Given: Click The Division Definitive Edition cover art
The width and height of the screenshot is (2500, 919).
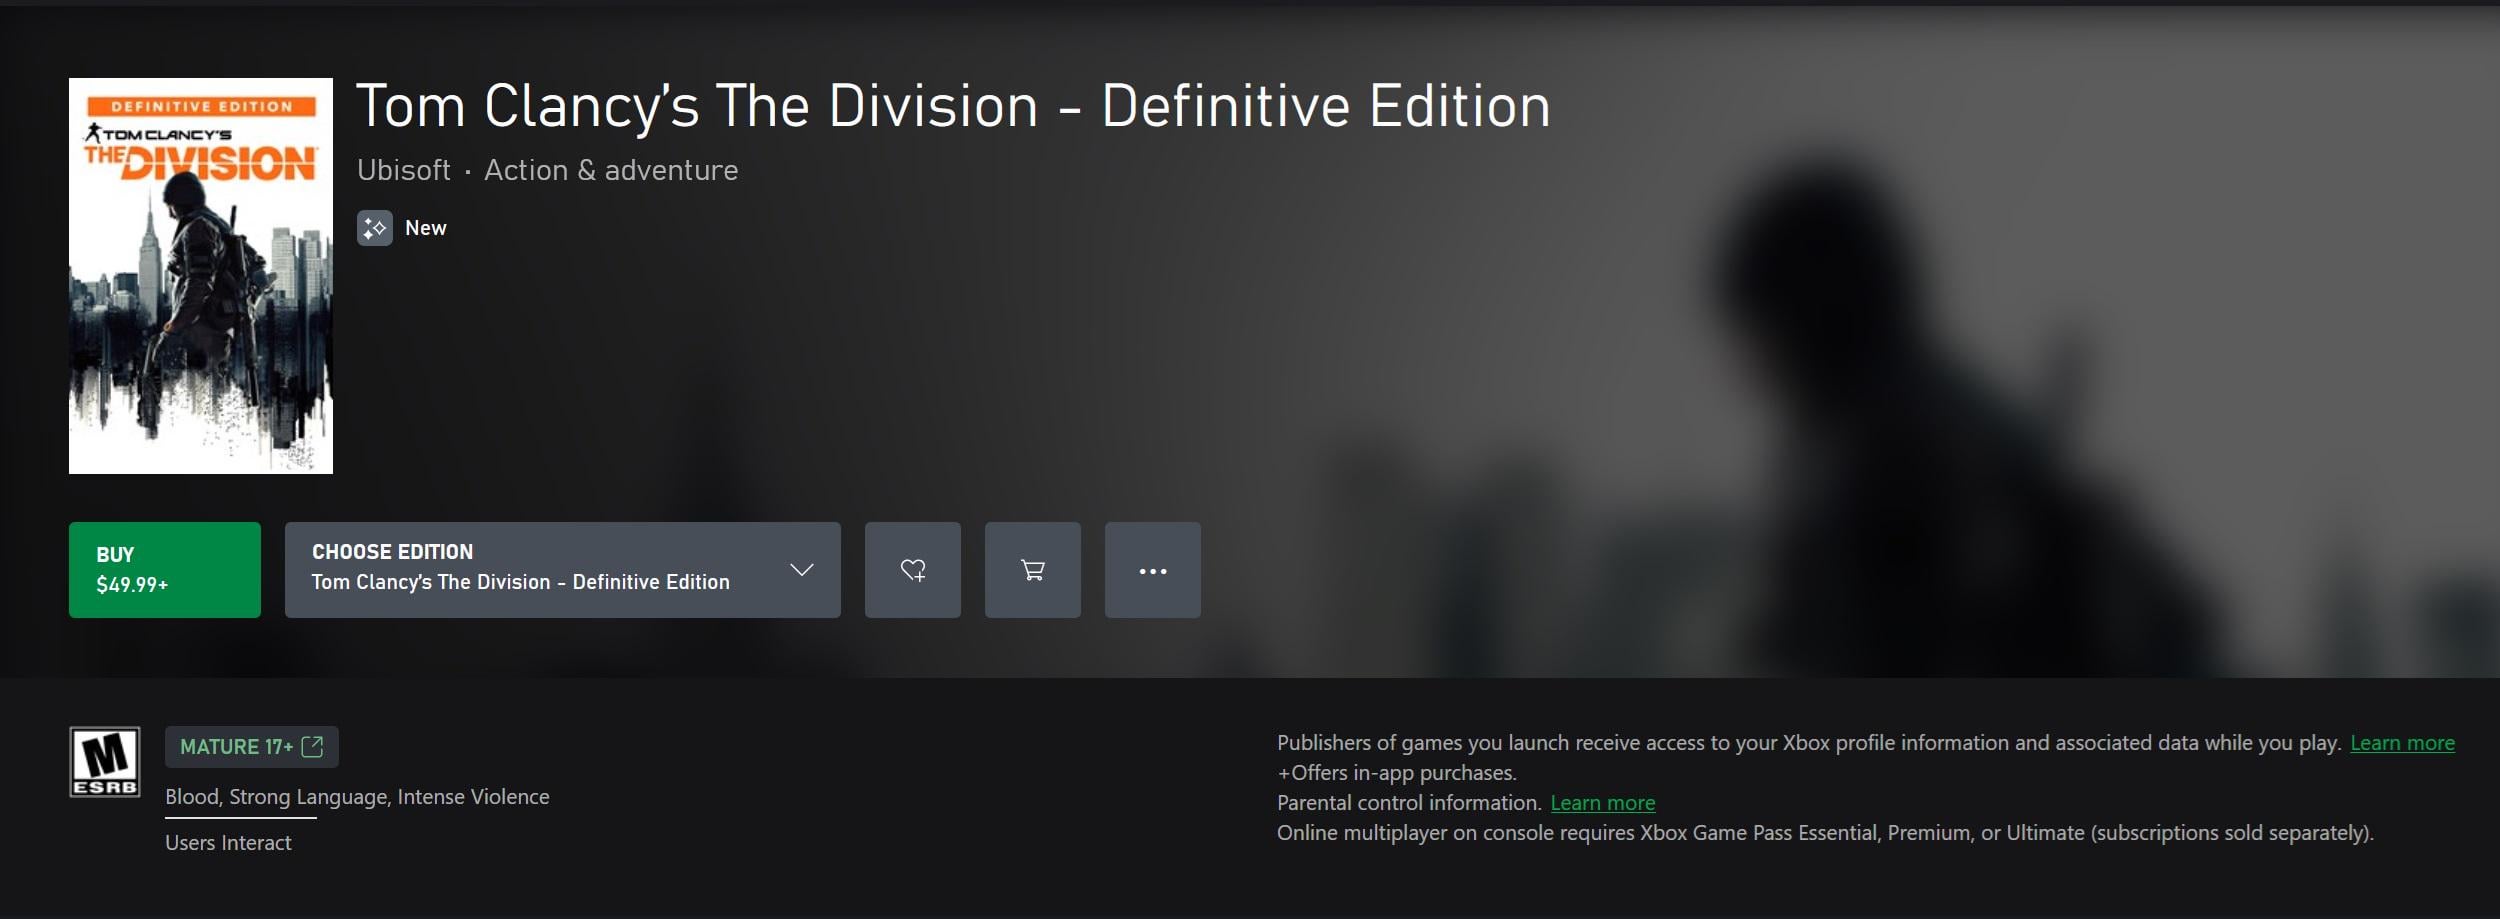Looking at the screenshot, I should point(201,276).
